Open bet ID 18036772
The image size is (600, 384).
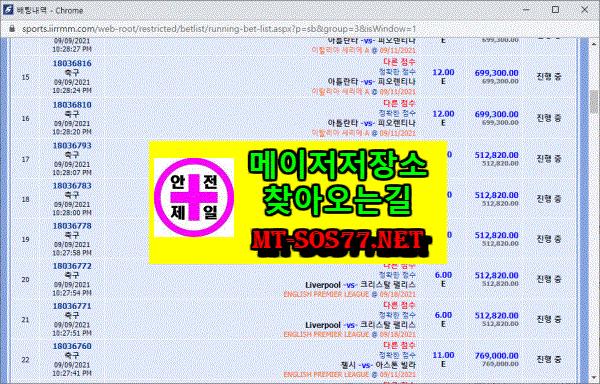pyautogui.click(x=72, y=266)
